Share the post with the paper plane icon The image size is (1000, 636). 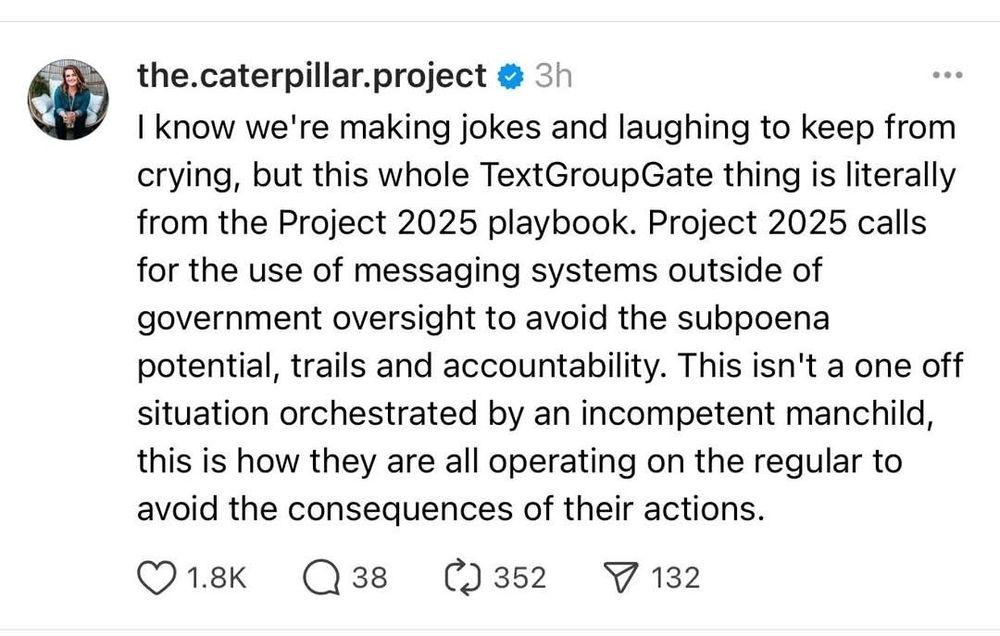pos(621,578)
